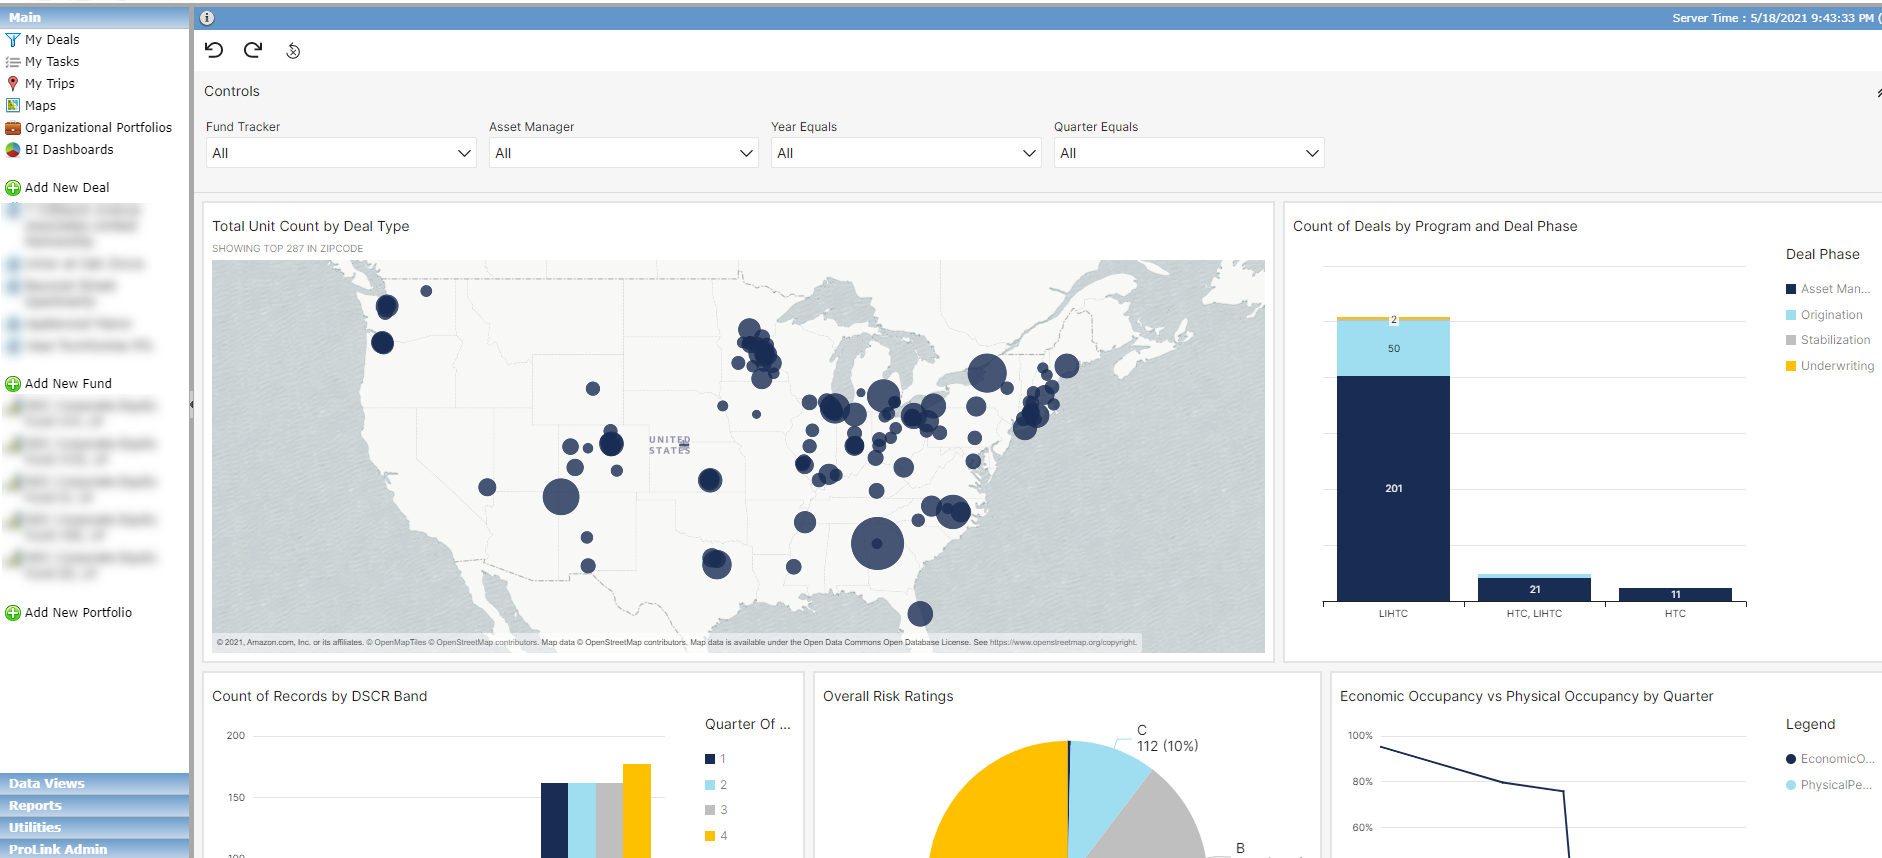Toggle quarter 2 legend swatch

[x=710, y=785]
